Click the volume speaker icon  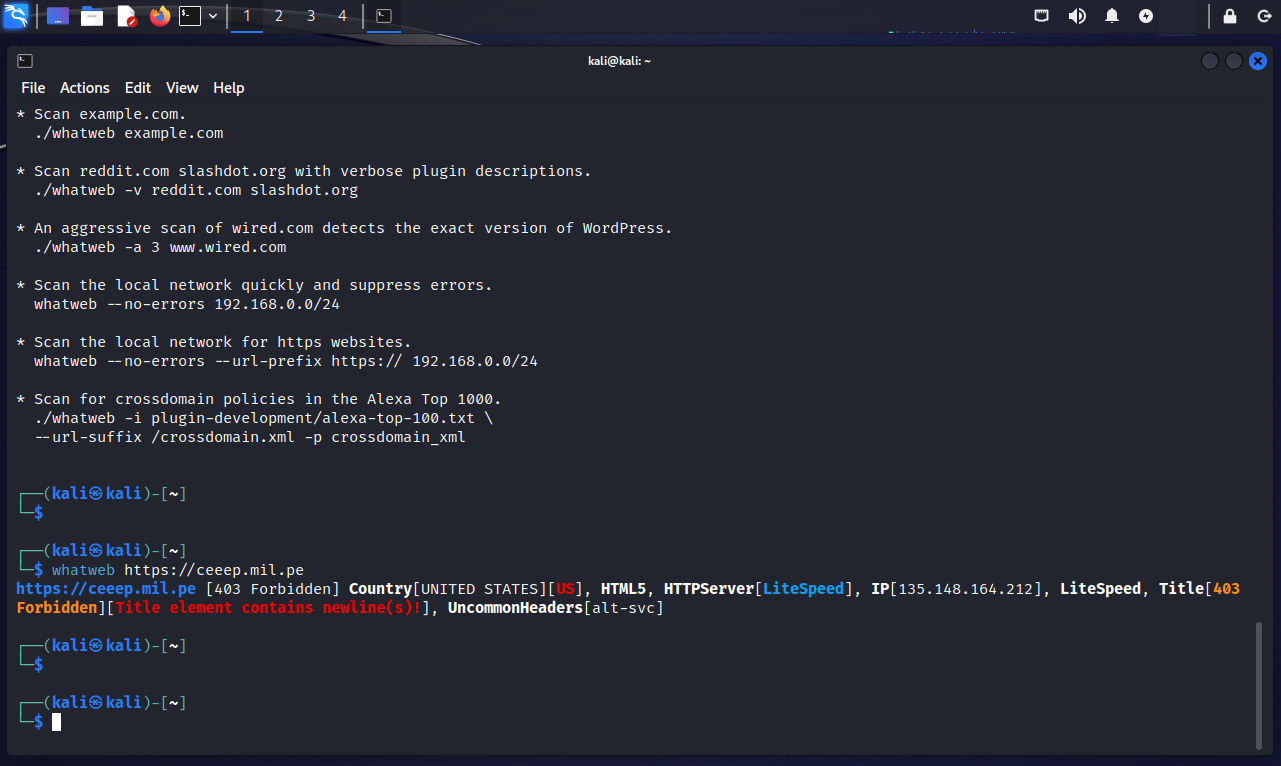pyautogui.click(x=1077, y=16)
